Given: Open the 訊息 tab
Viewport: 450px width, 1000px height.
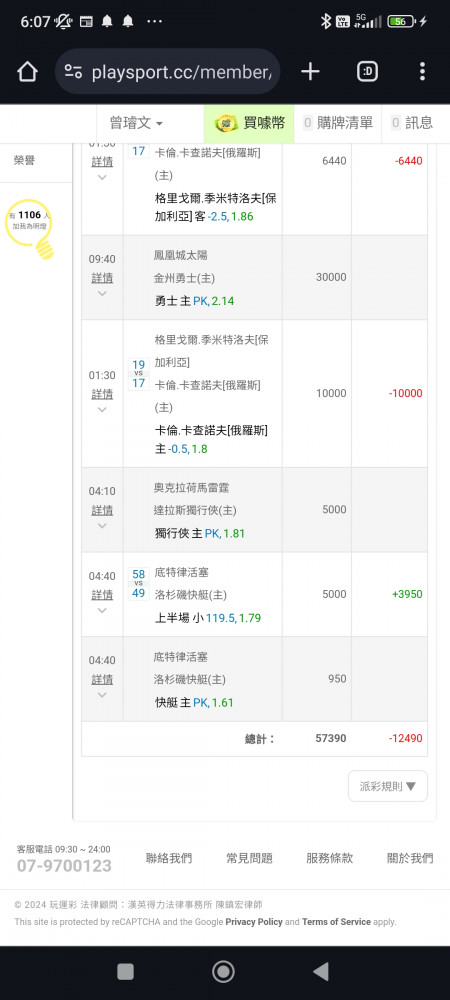Looking at the screenshot, I should pyautogui.click(x=412, y=123).
